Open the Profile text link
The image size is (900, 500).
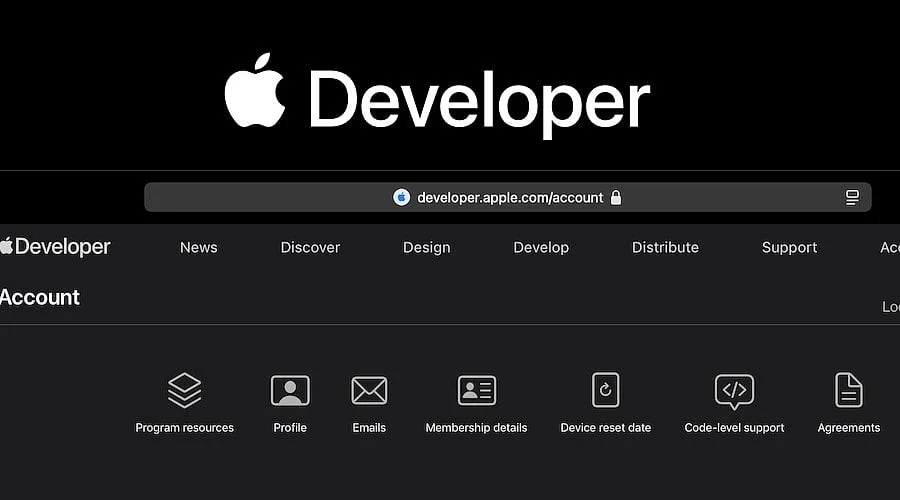coord(290,428)
